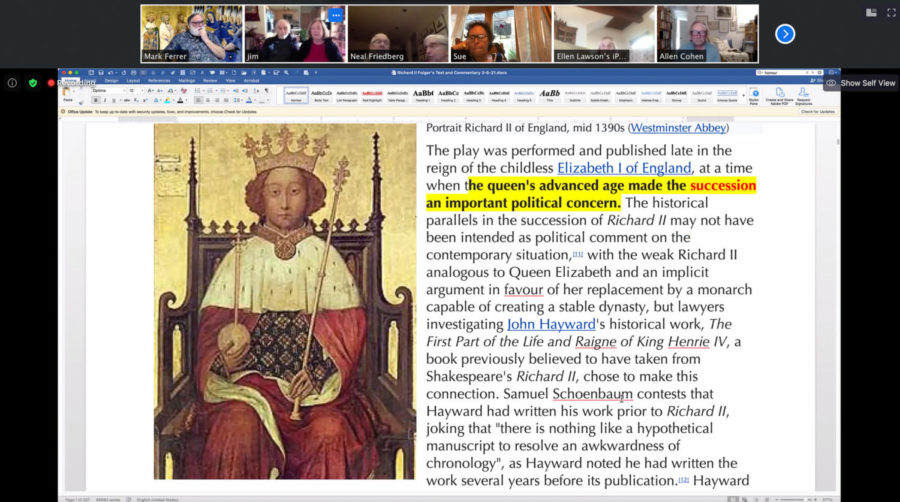Apply Heading 1 style
The height and width of the screenshot is (502, 900).
(423, 95)
